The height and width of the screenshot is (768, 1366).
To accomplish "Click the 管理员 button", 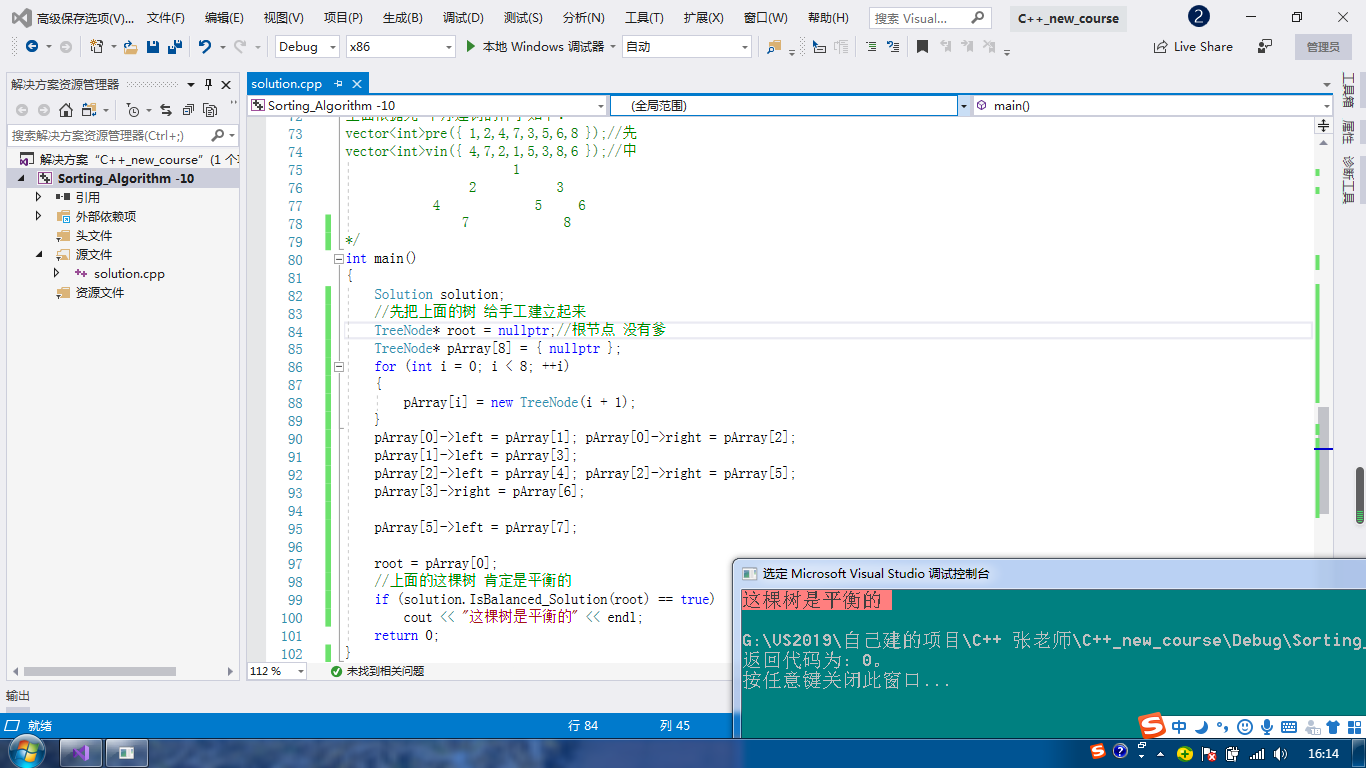I will pos(1323,46).
